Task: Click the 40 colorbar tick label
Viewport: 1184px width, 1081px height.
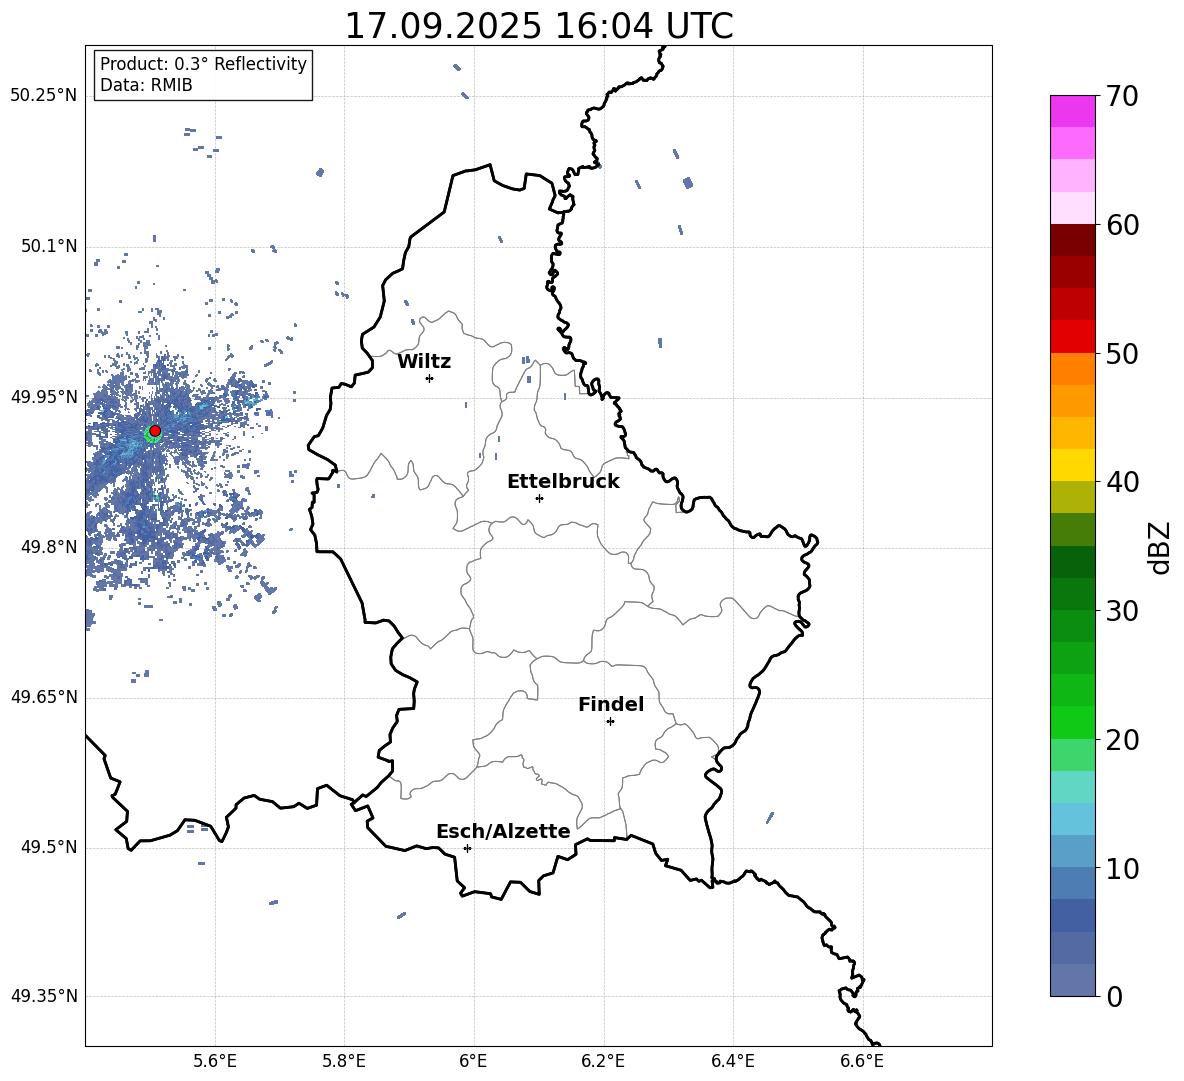Action: pyautogui.click(x=1121, y=482)
